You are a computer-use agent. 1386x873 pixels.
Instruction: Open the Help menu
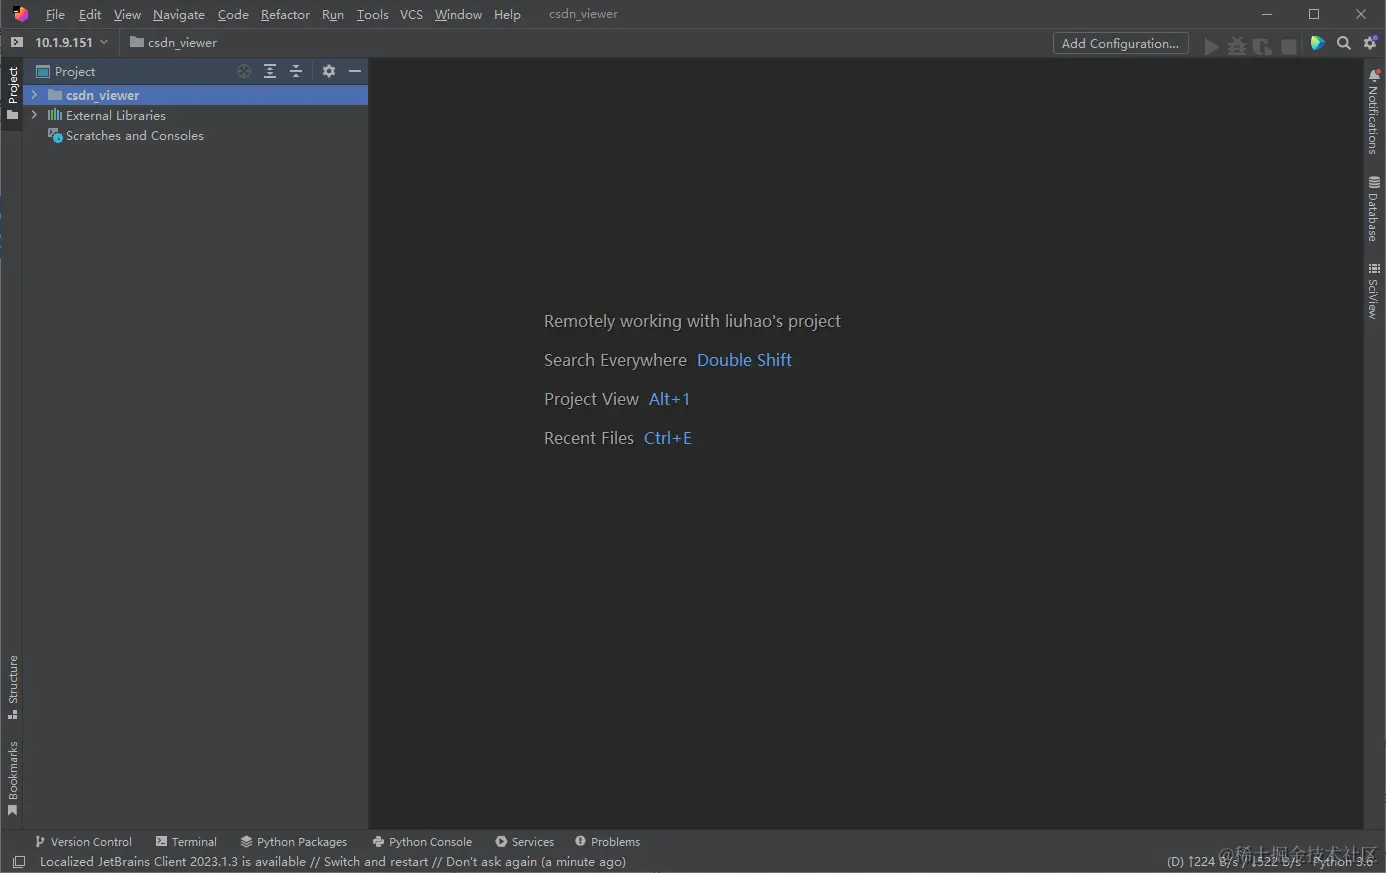coord(507,14)
